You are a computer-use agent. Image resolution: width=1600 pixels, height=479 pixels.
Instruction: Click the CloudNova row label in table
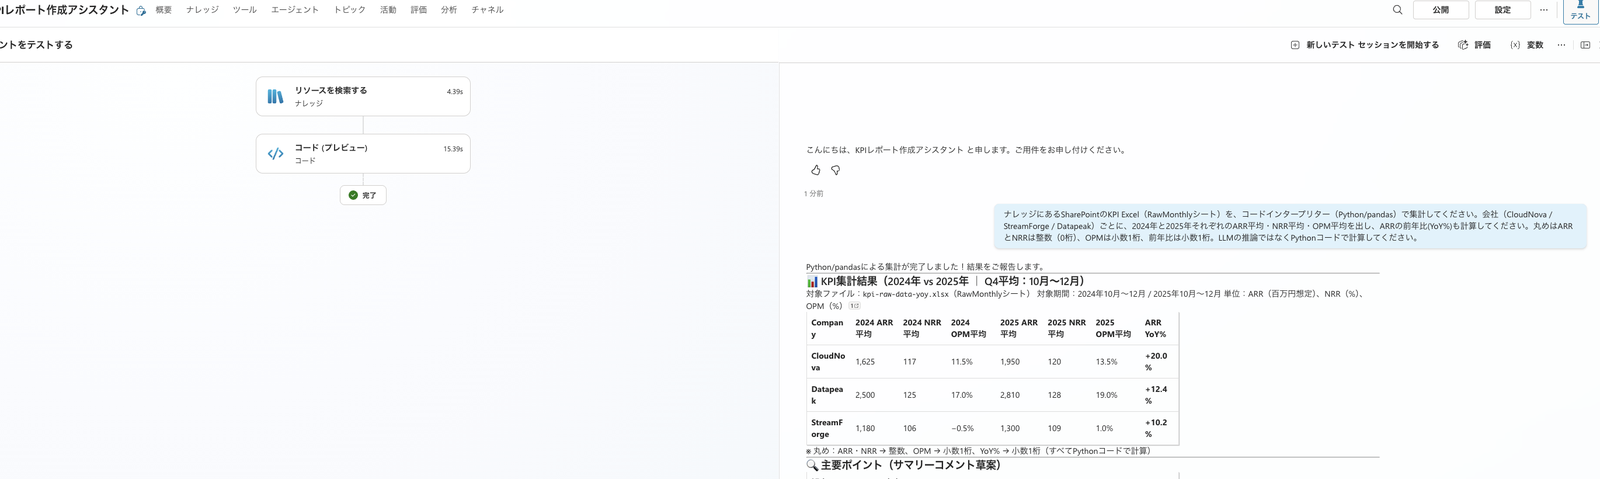point(828,362)
